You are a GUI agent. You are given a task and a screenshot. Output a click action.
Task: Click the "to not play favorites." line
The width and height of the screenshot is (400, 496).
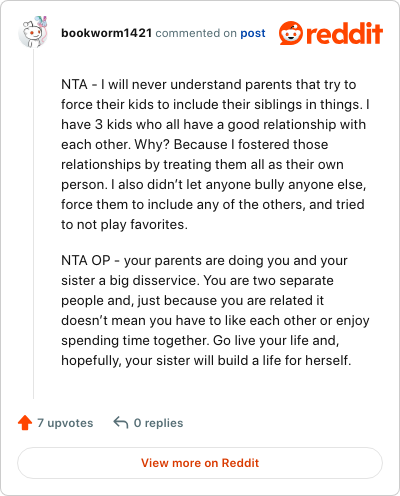point(124,224)
